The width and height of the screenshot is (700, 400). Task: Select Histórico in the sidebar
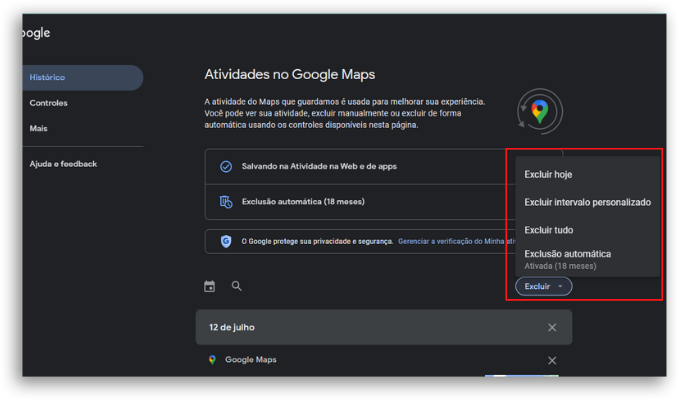pos(83,78)
